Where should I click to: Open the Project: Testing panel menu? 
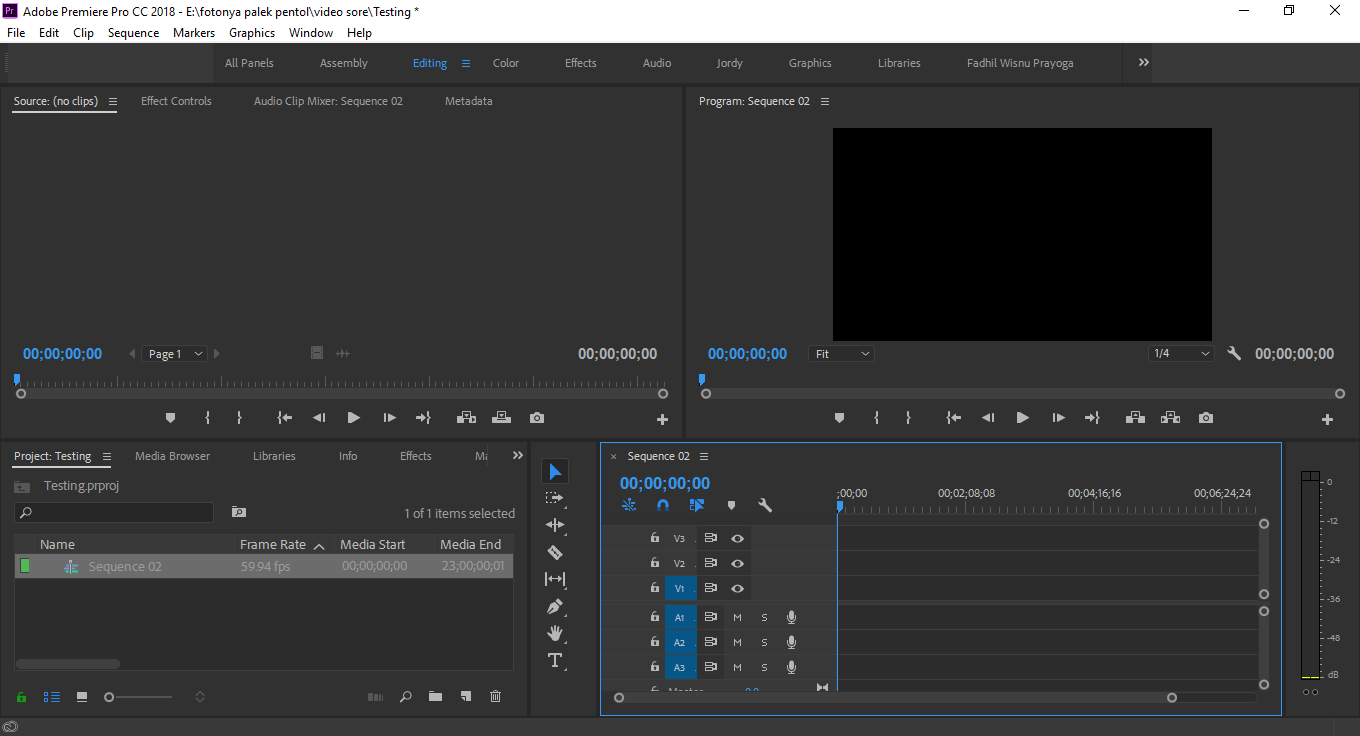[x=106, y=456]
